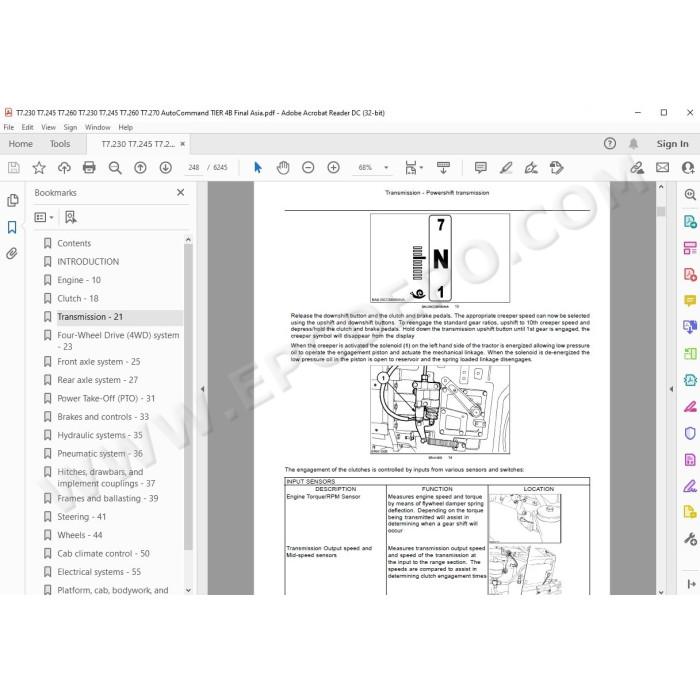Go to next page arrow
Viewport: 700px width, 700px height.
coord(166,168)
